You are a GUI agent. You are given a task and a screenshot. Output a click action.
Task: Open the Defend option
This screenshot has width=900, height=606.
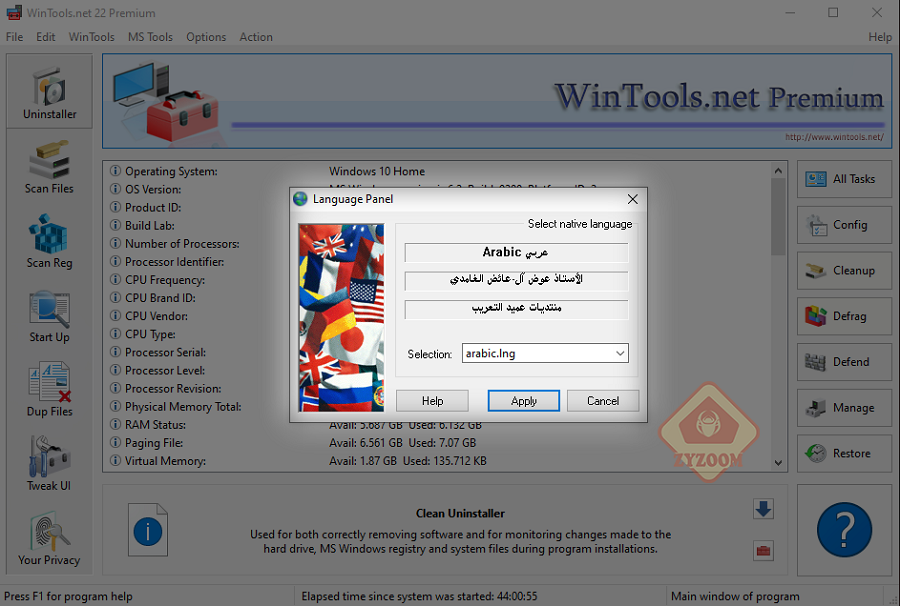pos(844,362)
